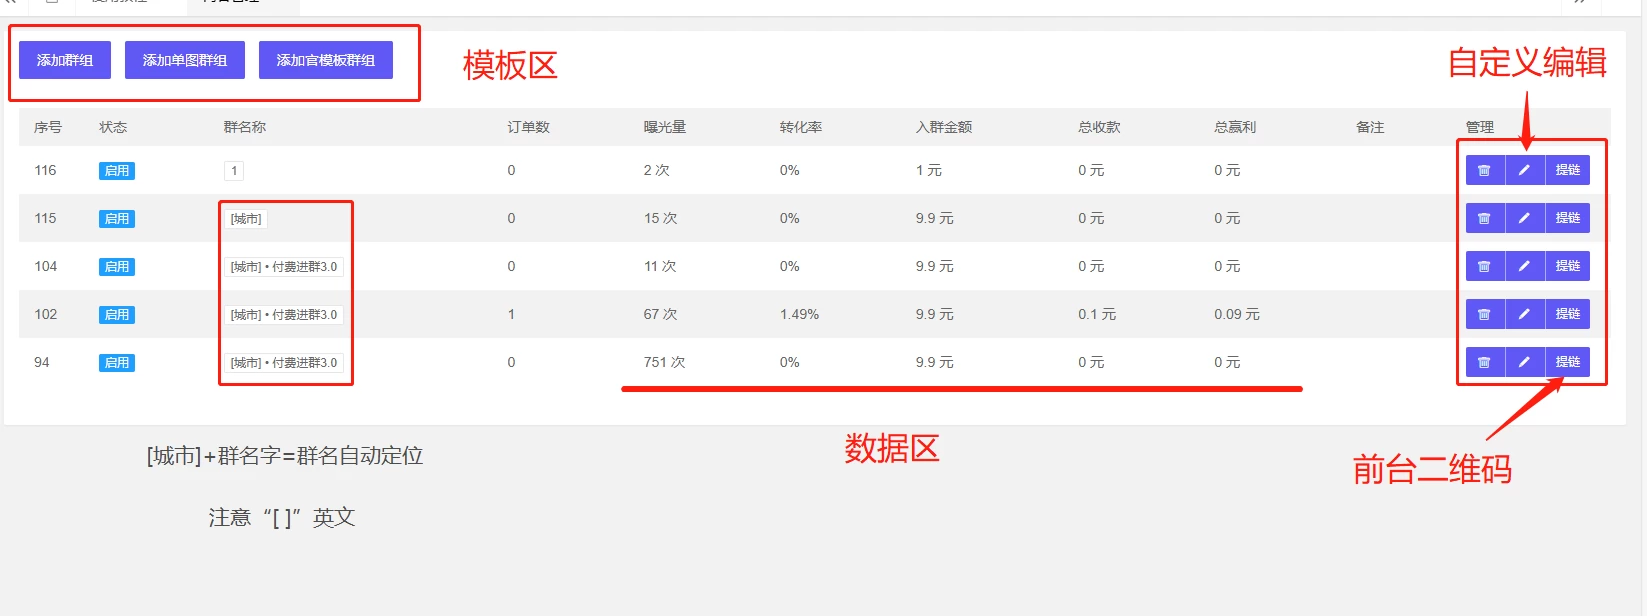Click the 管理 column header
The width and height of the screenshot is (1647, 616).
[x=1480, y=127]
